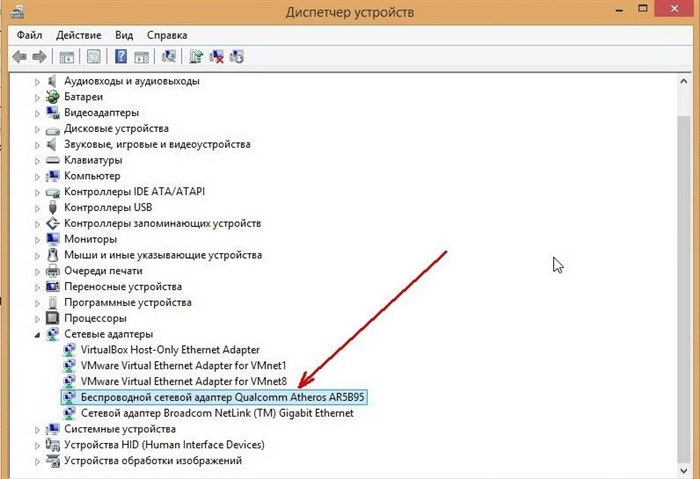Click the scrollbar down arrow

tap(683, 470)
